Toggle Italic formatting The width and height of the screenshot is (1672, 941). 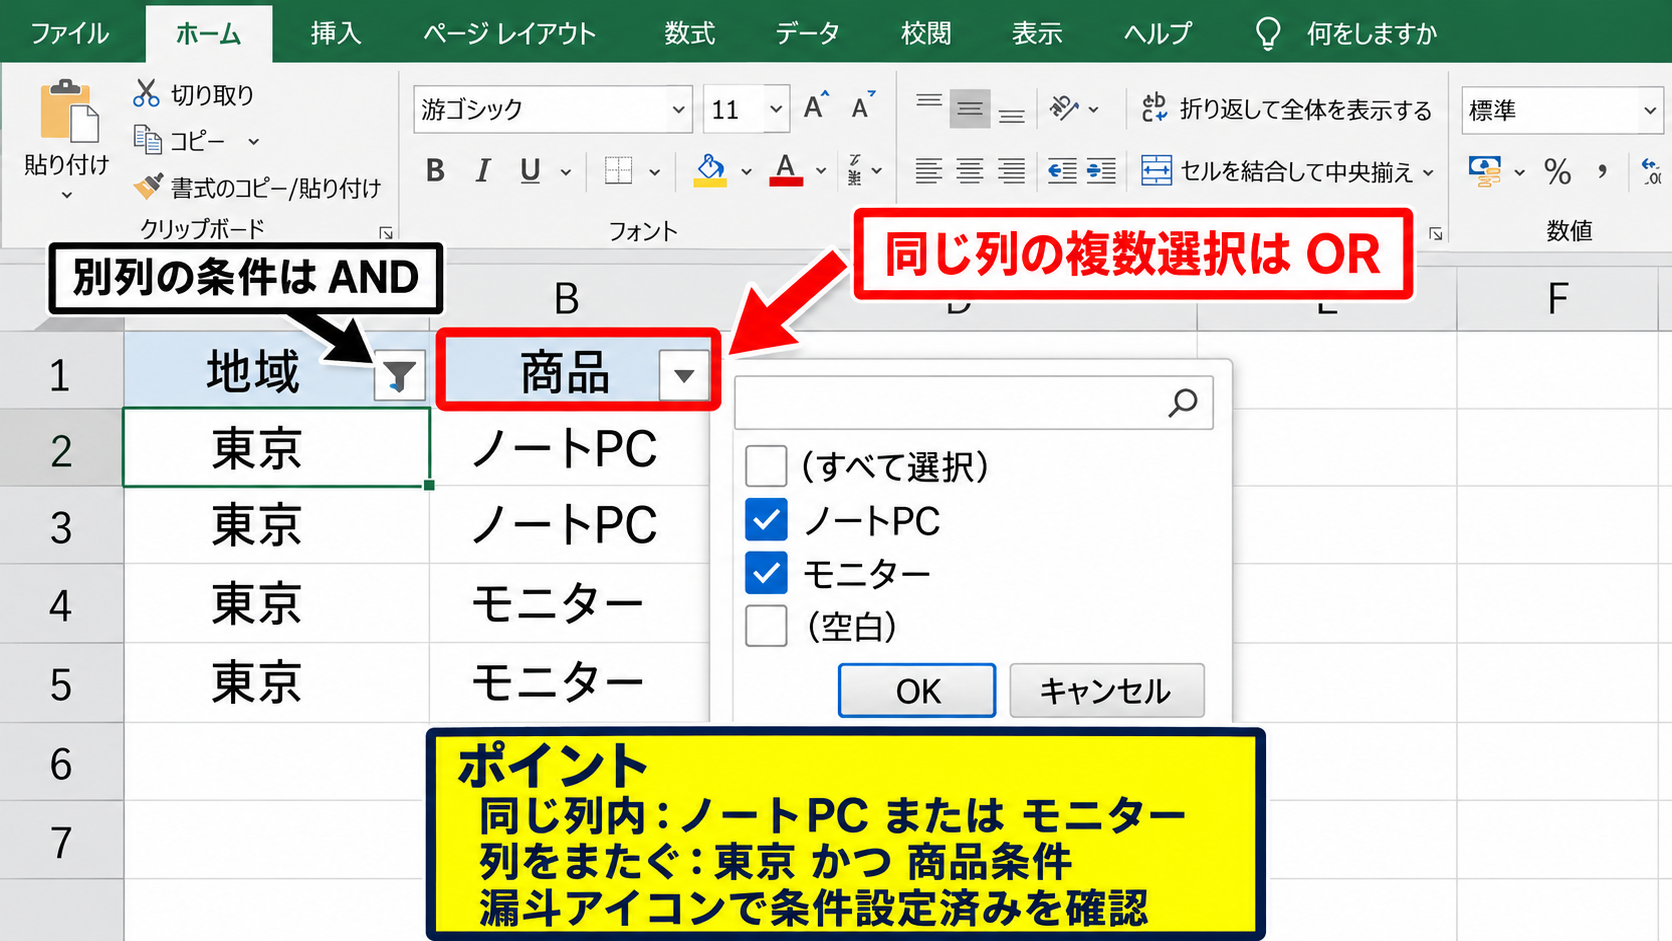[483, 171]
